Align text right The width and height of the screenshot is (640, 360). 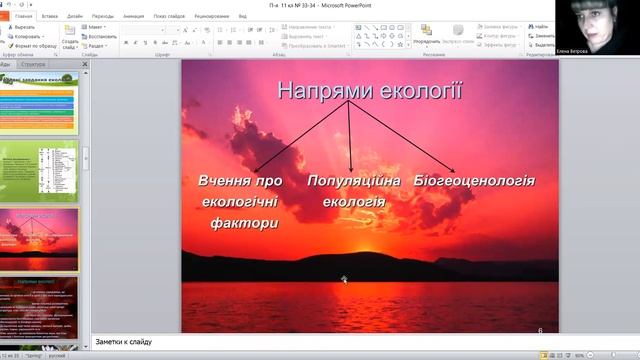pos(240,42)
